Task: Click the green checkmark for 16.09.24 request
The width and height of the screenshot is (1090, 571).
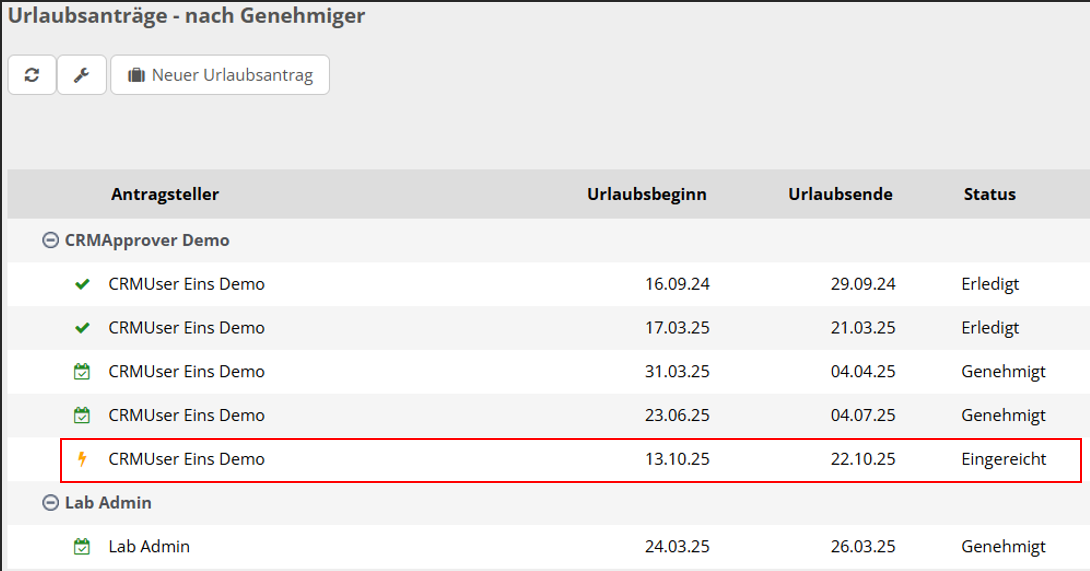Action: pos(82,284)
